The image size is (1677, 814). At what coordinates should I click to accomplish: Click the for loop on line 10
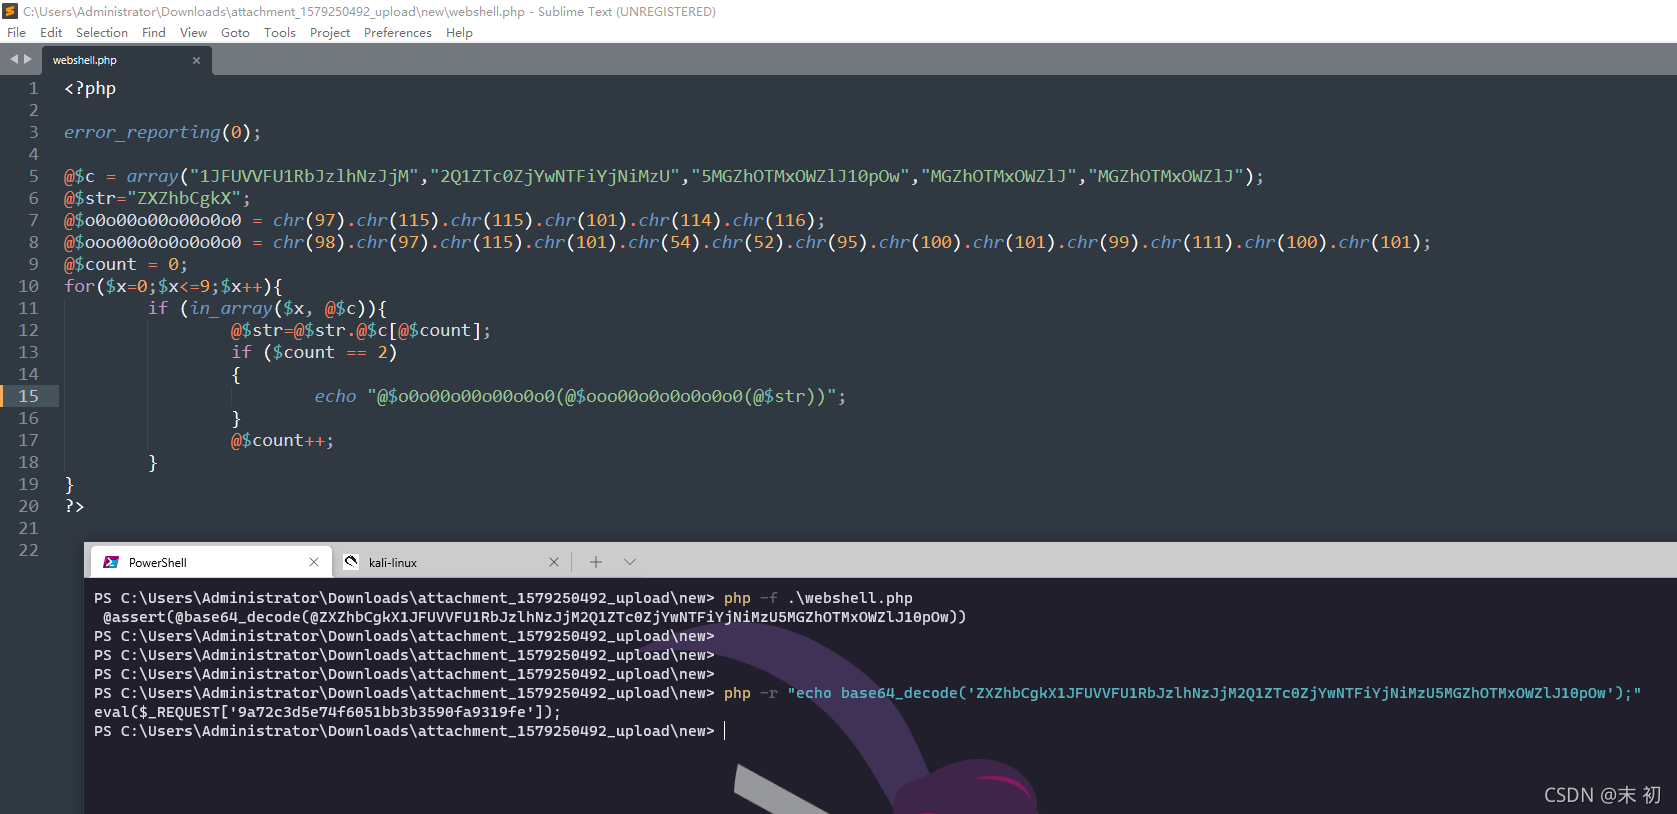point(173,286)
